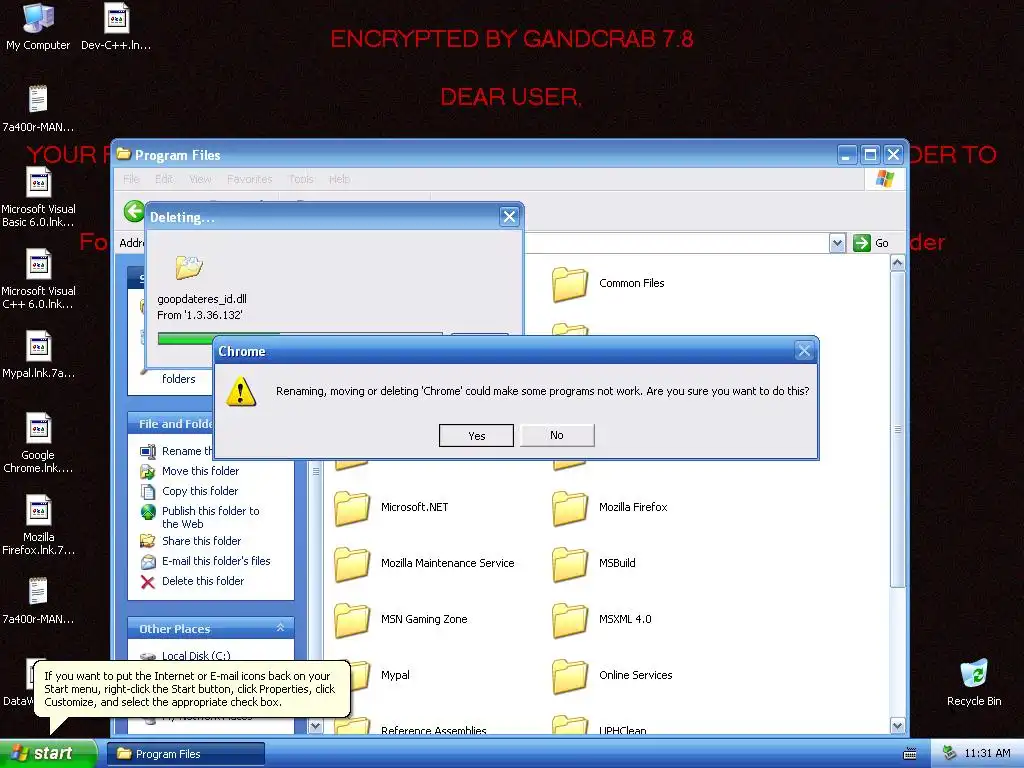Open the File menu

(x=131, y=179)
